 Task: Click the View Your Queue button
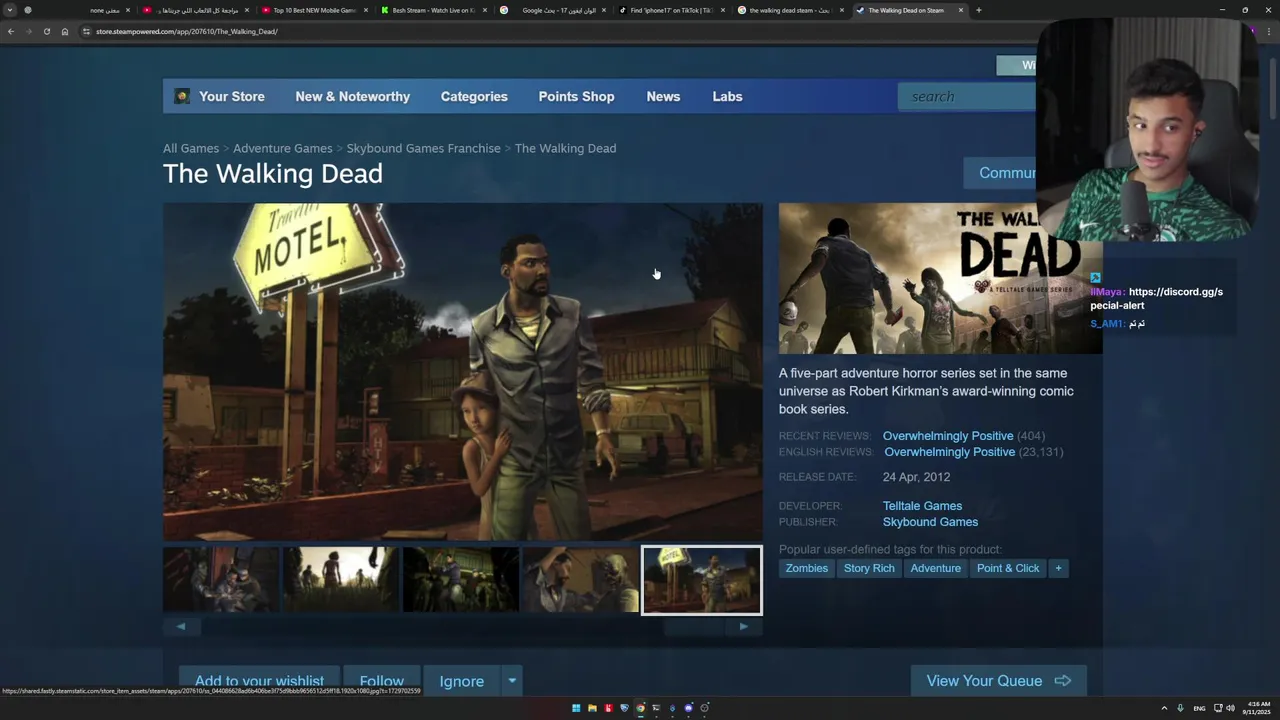coord(998,681)
